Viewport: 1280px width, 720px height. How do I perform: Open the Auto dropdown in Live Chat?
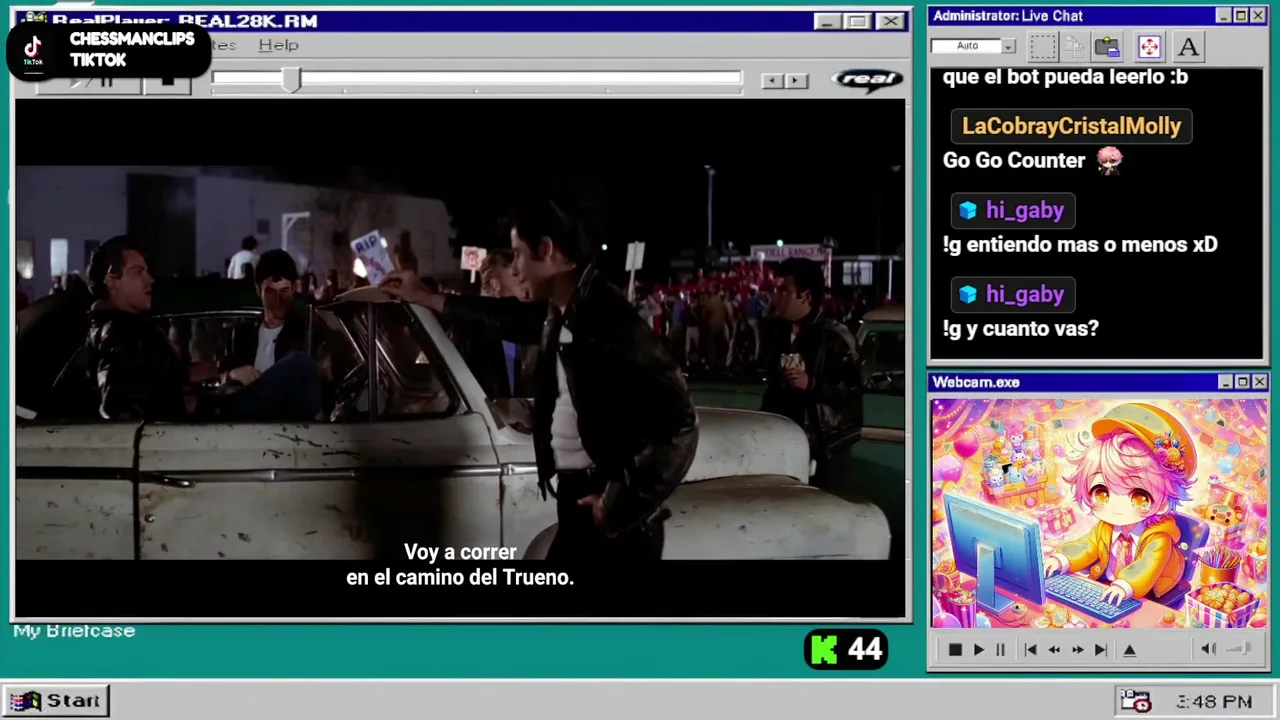click(x=1008, y=46)
